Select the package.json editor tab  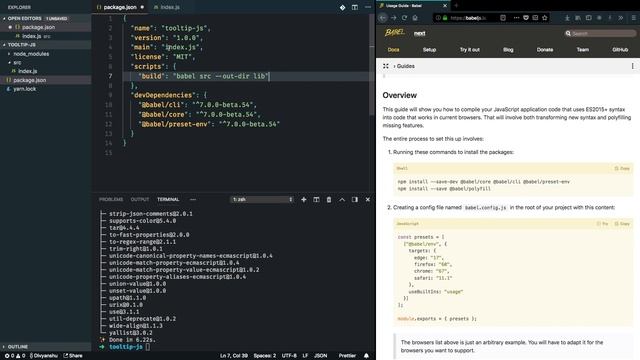[120, 7]
